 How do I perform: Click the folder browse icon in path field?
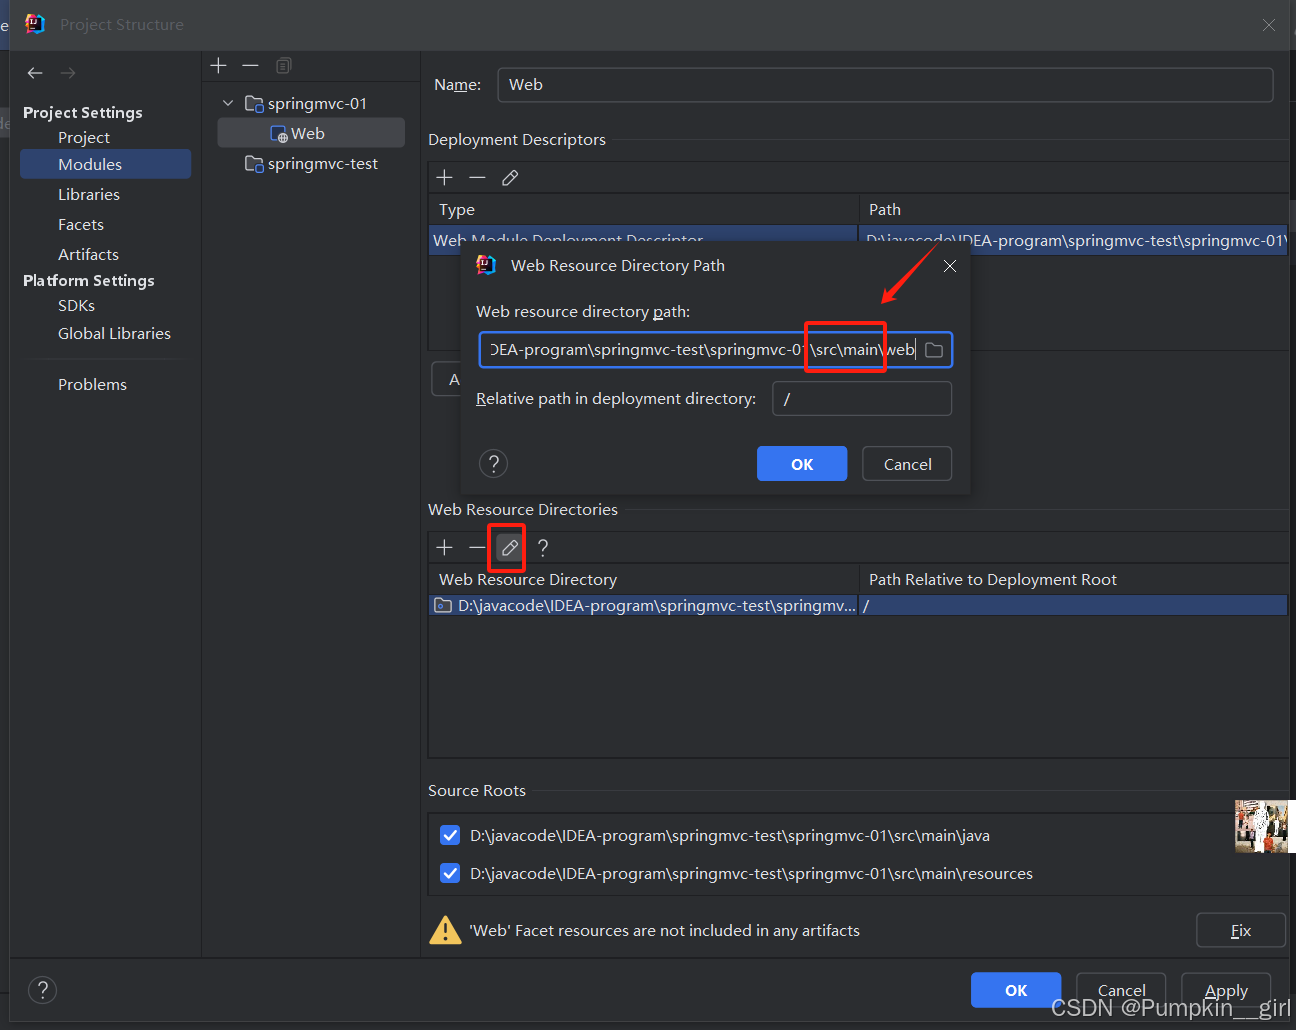tap(934, 350)
